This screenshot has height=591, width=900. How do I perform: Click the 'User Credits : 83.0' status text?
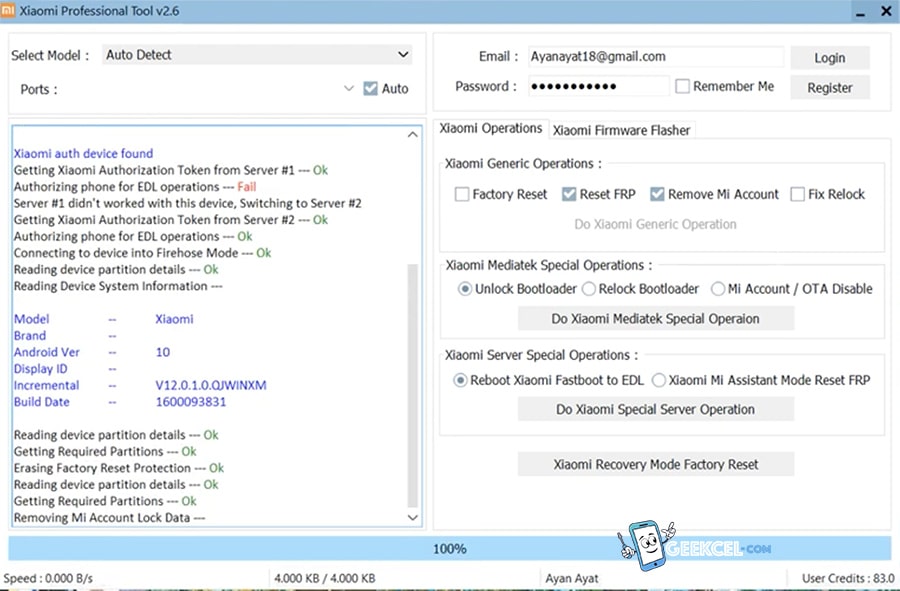click(x=848, y=578)
